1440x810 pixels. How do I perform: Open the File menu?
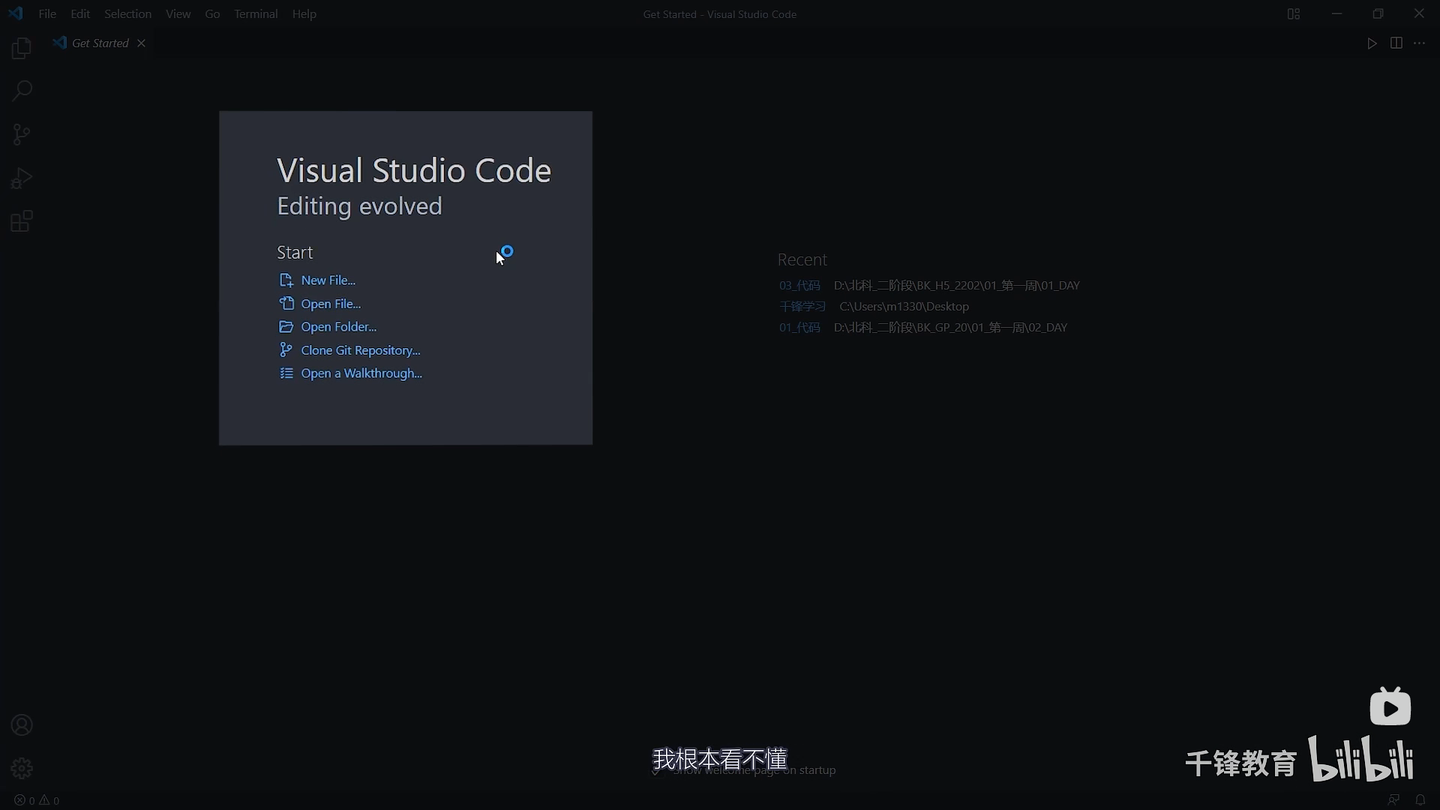[x=47, y=14]
